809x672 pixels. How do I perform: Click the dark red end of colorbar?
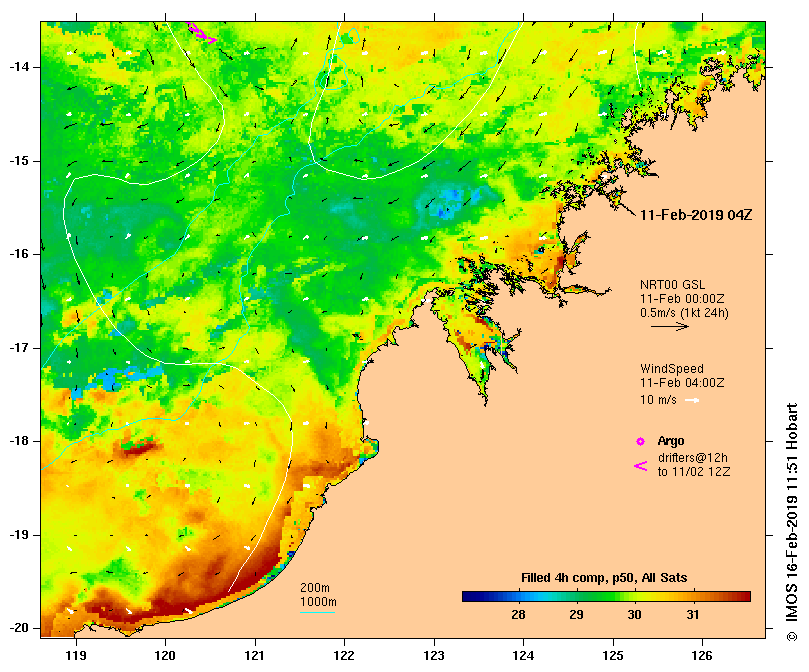coord(745,597)
